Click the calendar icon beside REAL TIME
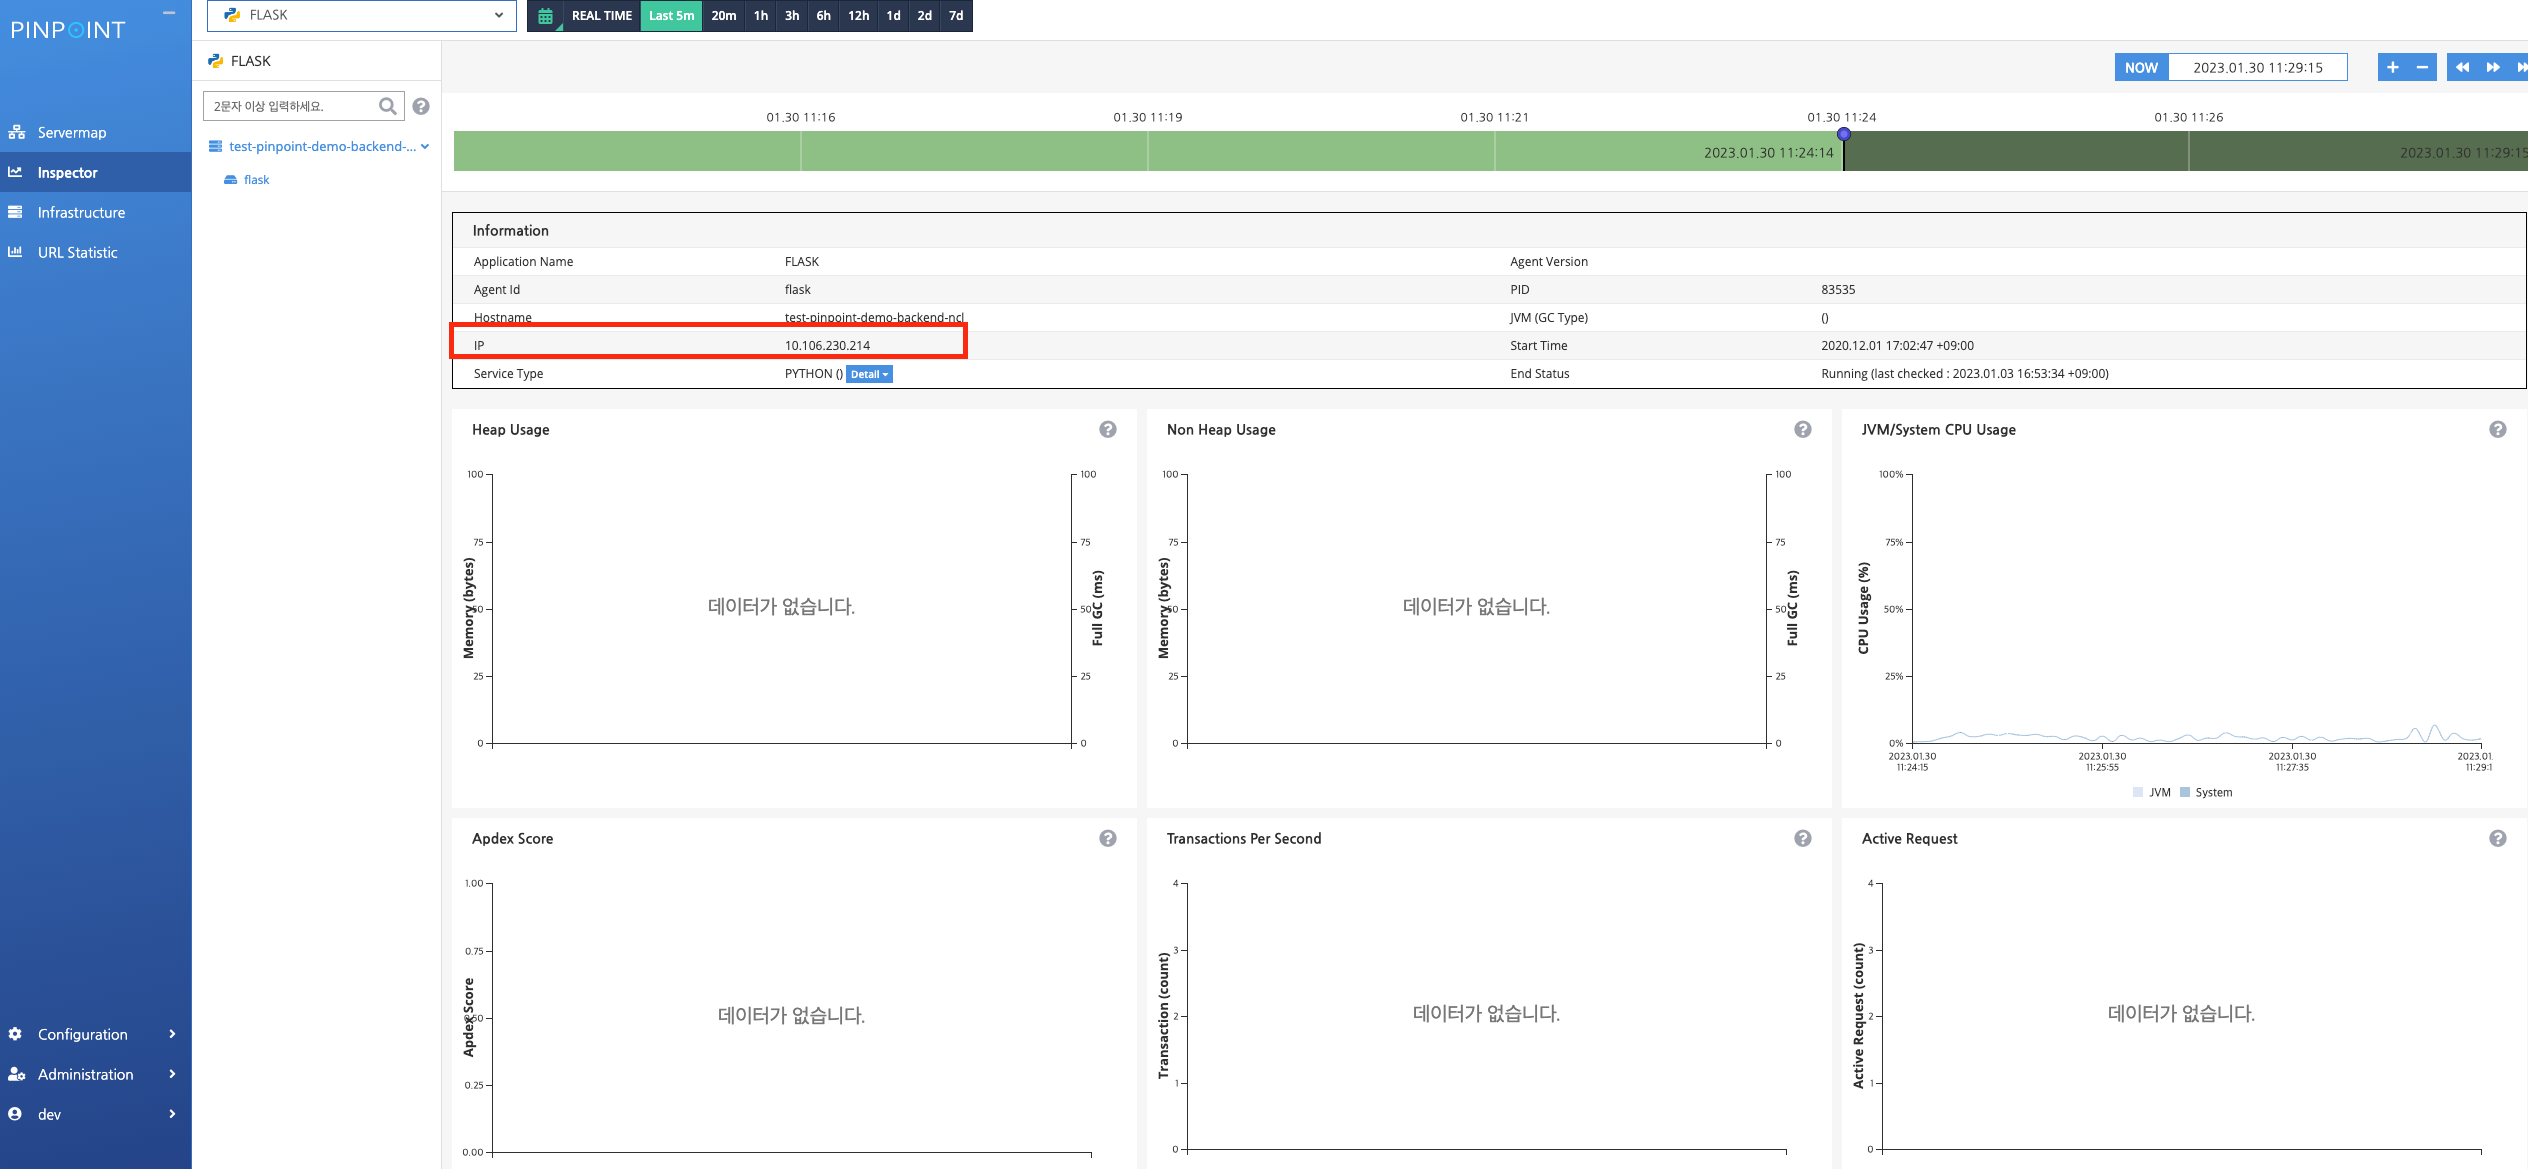The image size is (2528, 1169). (546, 15)
